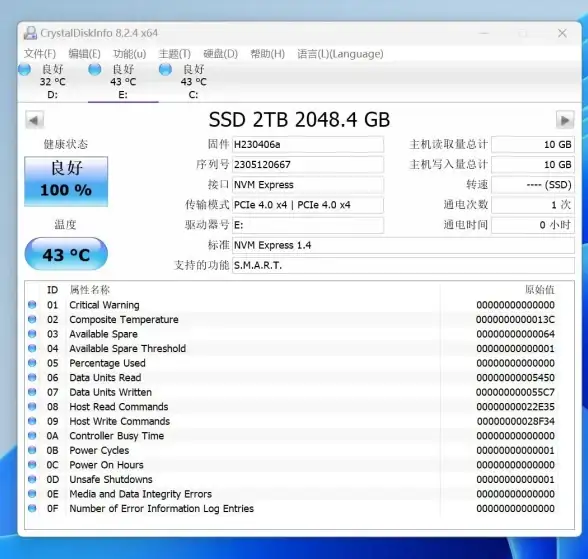Click the 良好 100% health status button
Image resolution: width=588 pixels, height=559 pixels.
[x=66, y=181]
